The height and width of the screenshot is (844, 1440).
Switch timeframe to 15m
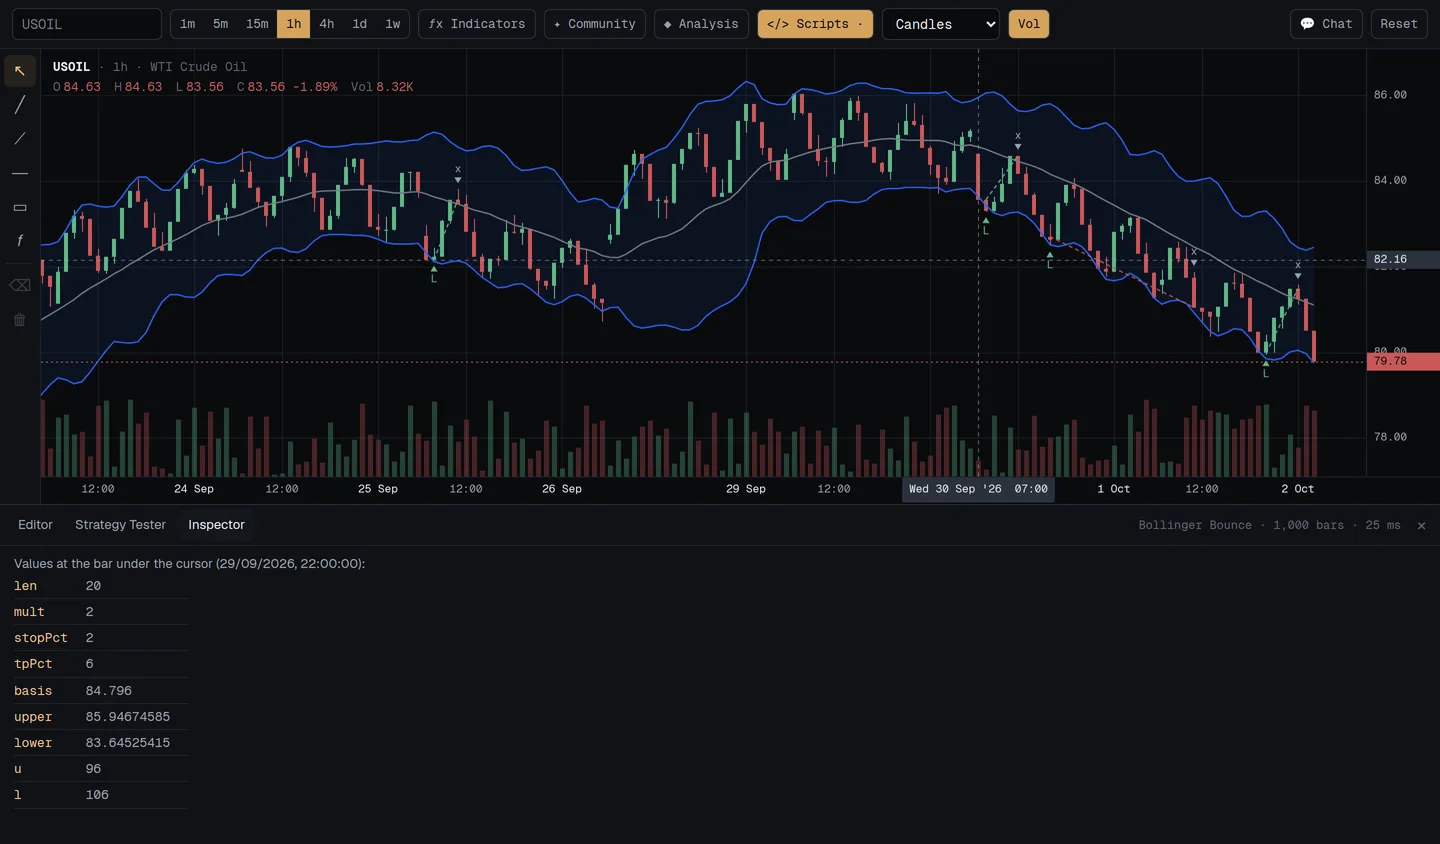(257, 24)
